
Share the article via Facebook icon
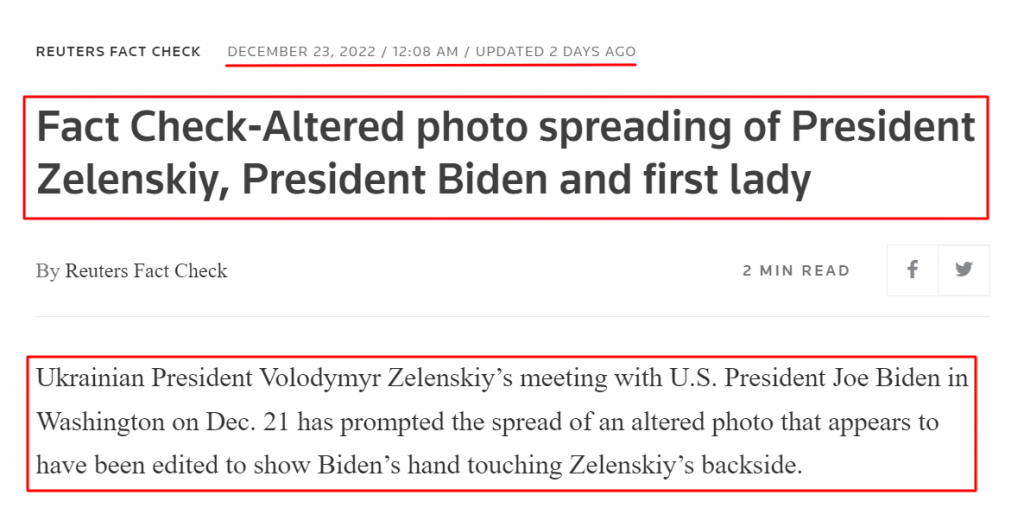(x=912, y=270)
